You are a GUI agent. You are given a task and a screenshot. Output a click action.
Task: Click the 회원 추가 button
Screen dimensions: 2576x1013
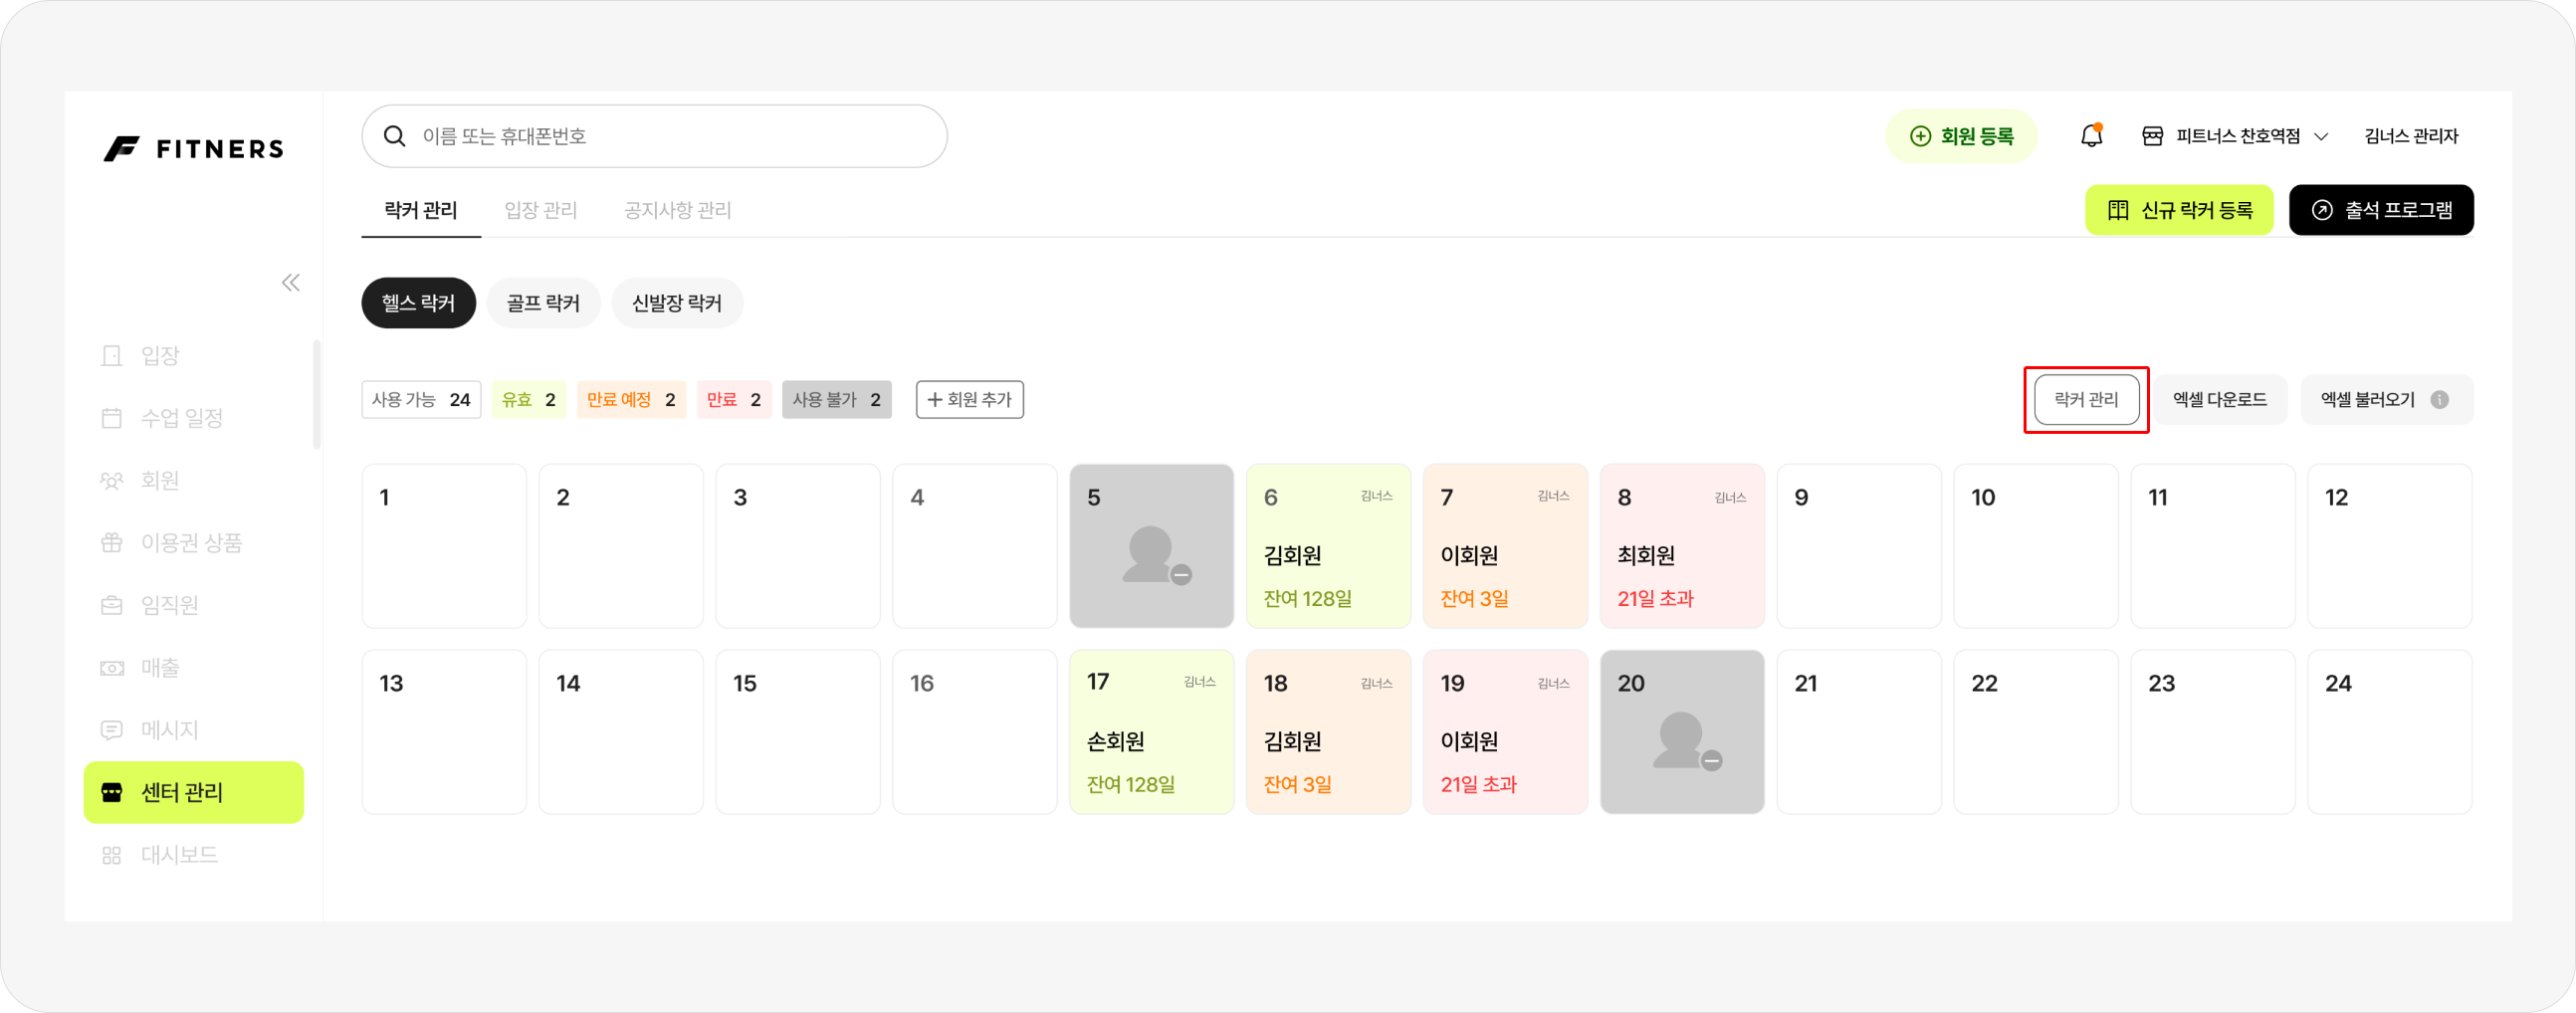pos(970,400)
